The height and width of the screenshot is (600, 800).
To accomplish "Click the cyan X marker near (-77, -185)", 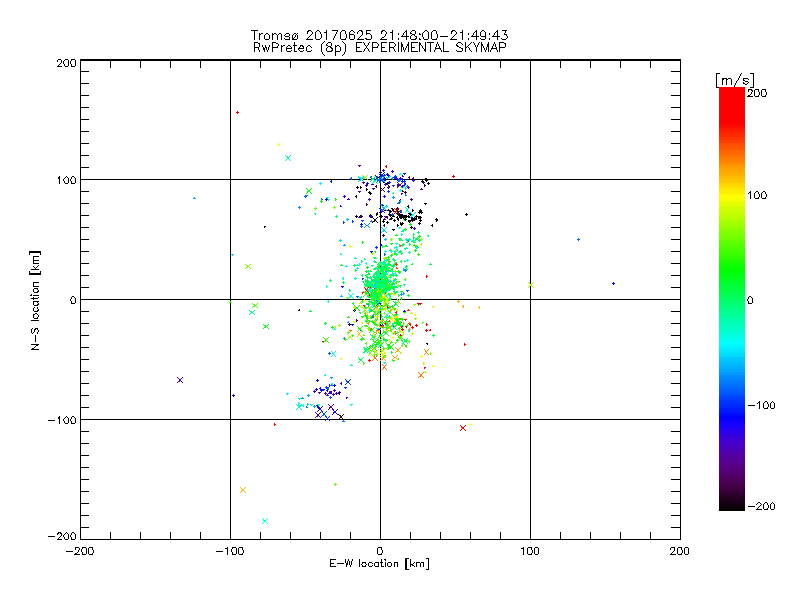I will pos(265,521).
